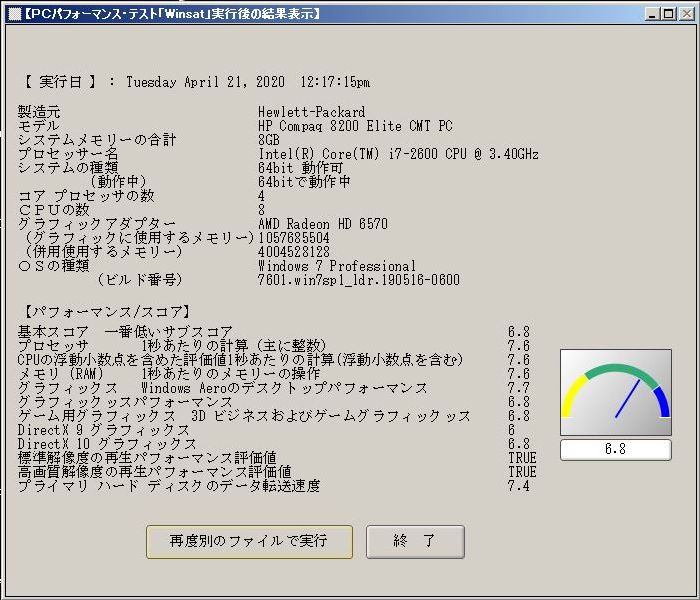Click the window icon in title bar
700x600 pixels.
coord(14,14)
